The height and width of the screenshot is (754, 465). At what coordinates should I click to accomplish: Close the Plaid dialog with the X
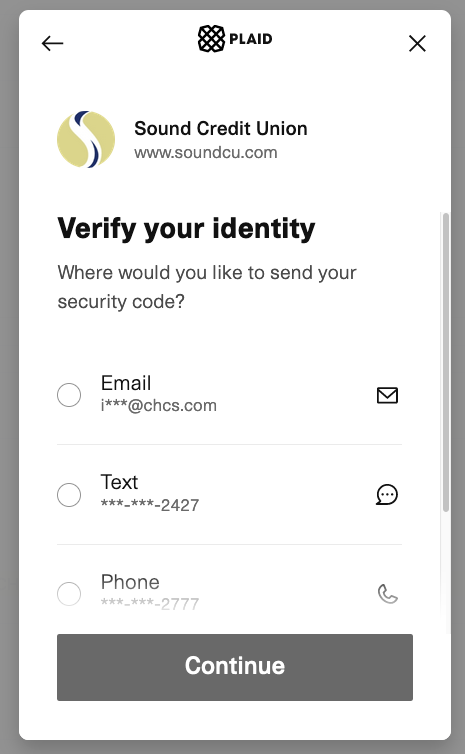click(x=417, y=43)
